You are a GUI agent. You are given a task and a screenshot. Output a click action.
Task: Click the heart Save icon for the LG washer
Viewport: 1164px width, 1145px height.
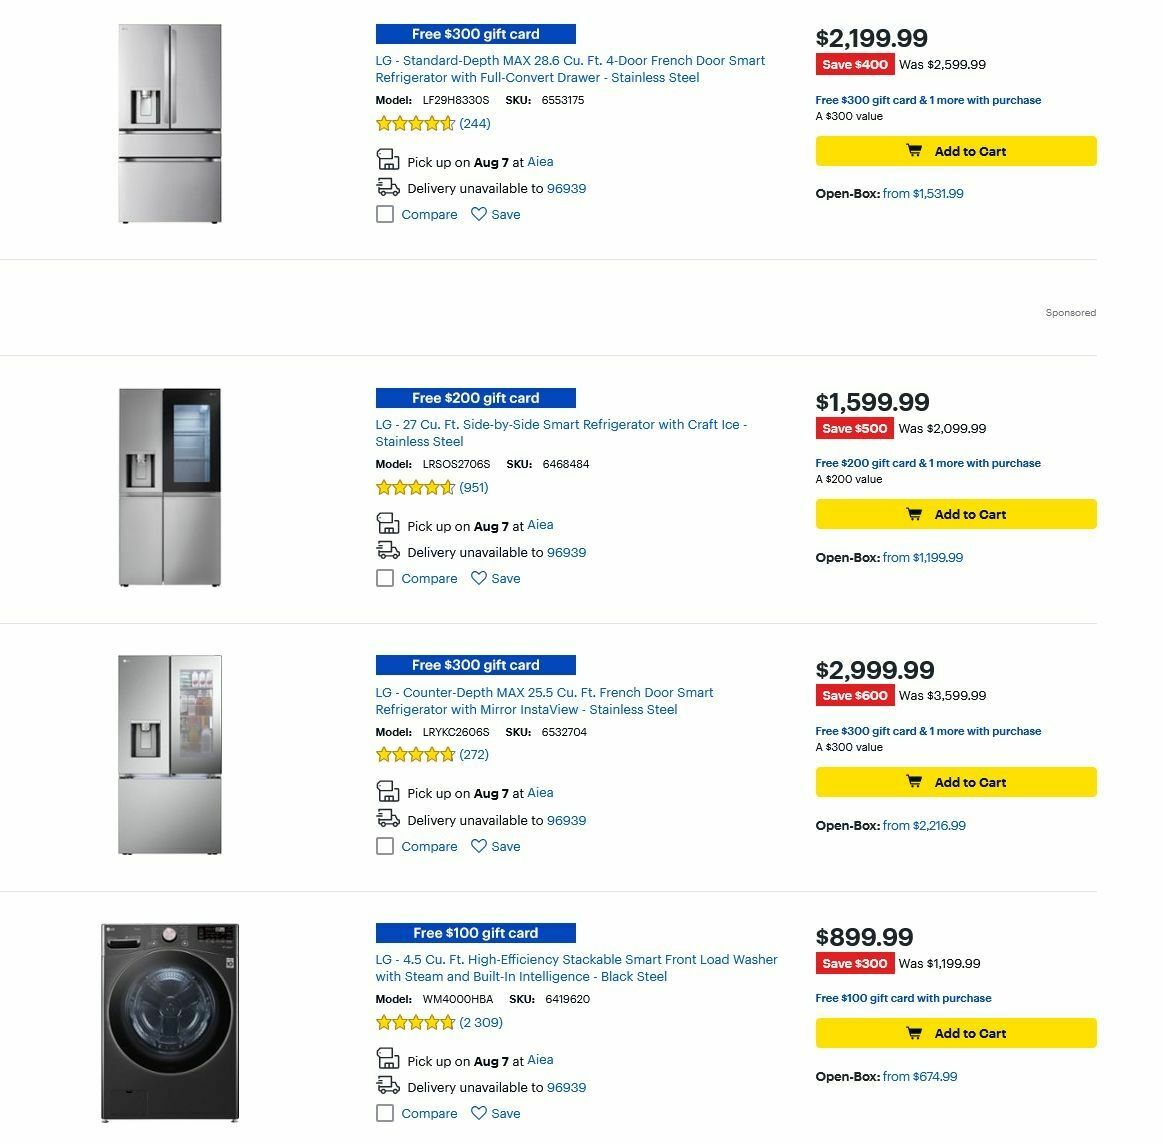click(479, 1112)
